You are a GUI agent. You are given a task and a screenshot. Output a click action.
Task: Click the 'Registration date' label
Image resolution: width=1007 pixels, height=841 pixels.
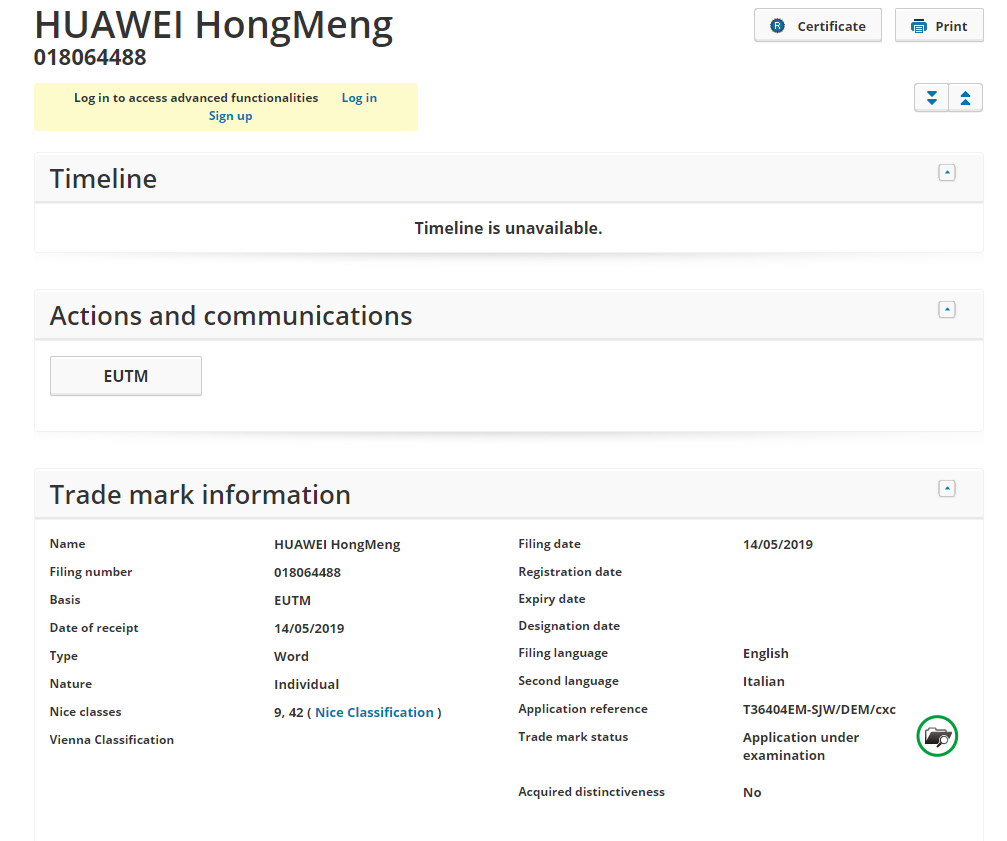570,571
